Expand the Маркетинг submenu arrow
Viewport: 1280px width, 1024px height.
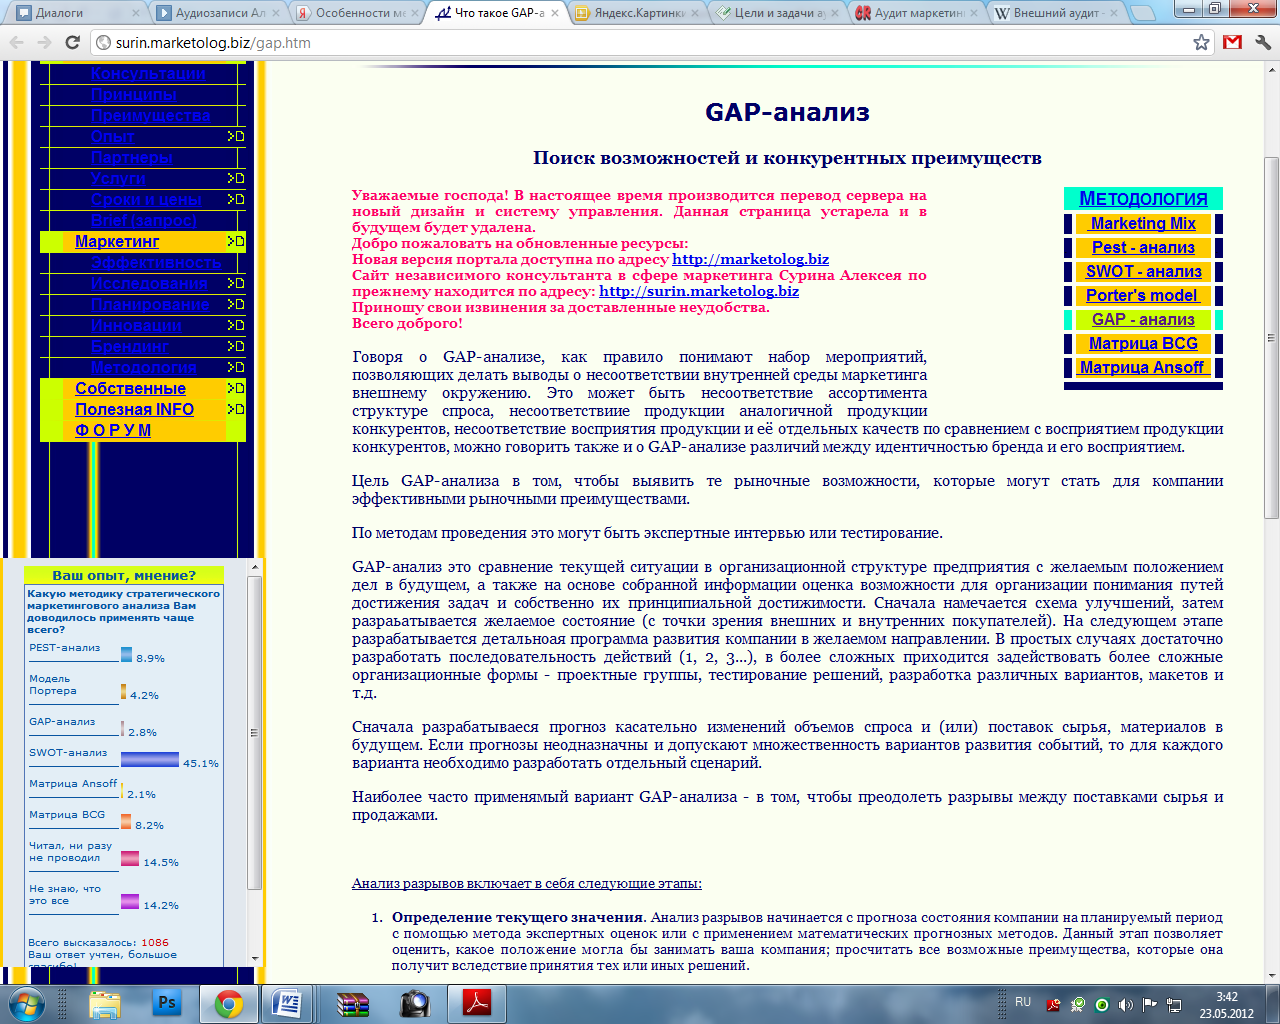click(236, 241)
